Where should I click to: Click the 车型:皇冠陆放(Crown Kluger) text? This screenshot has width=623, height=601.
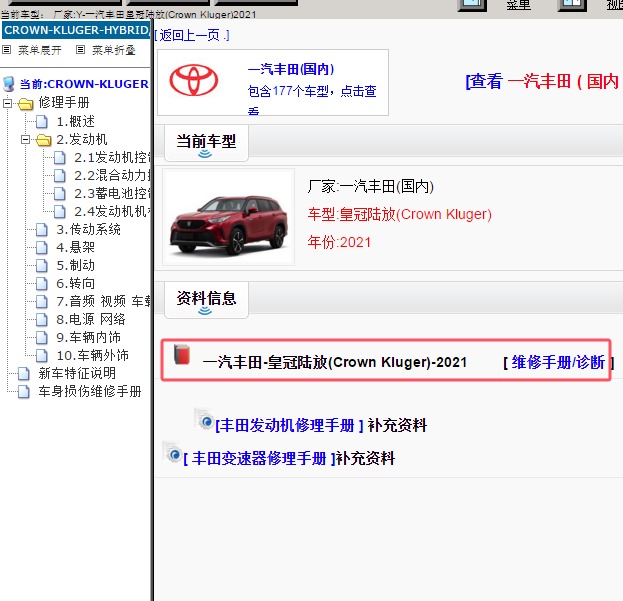coord(400,215)
